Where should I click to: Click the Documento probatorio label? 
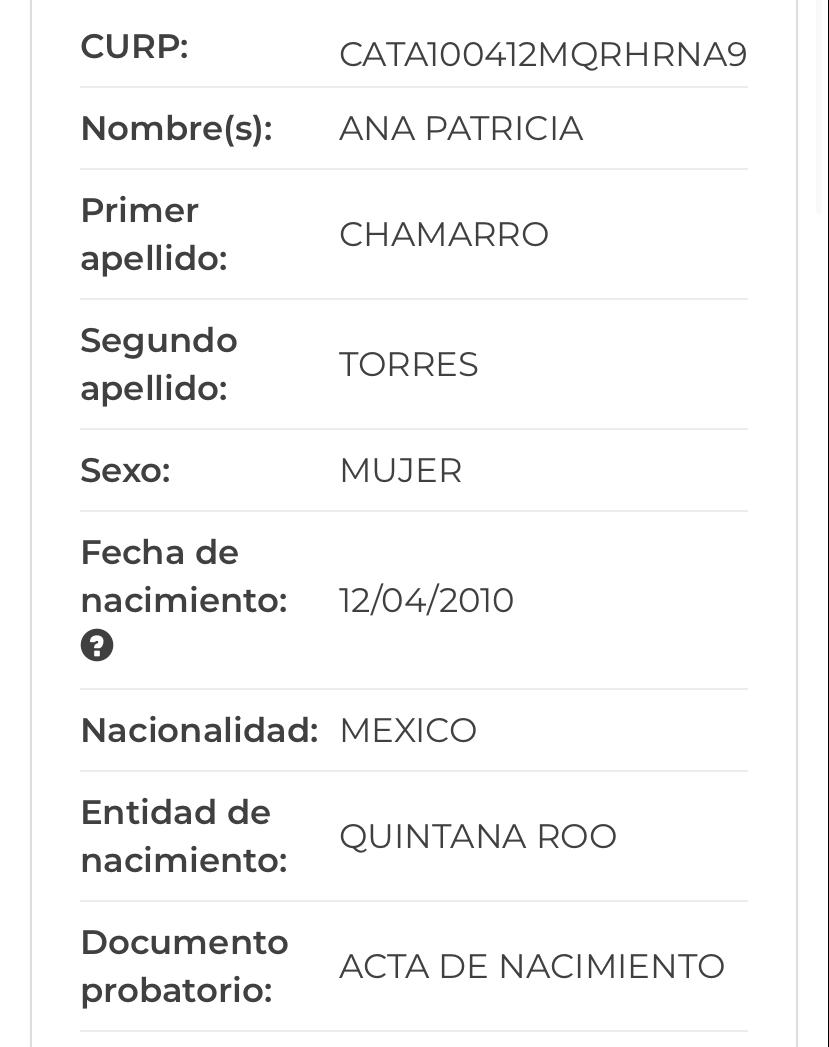coord(184,966)
